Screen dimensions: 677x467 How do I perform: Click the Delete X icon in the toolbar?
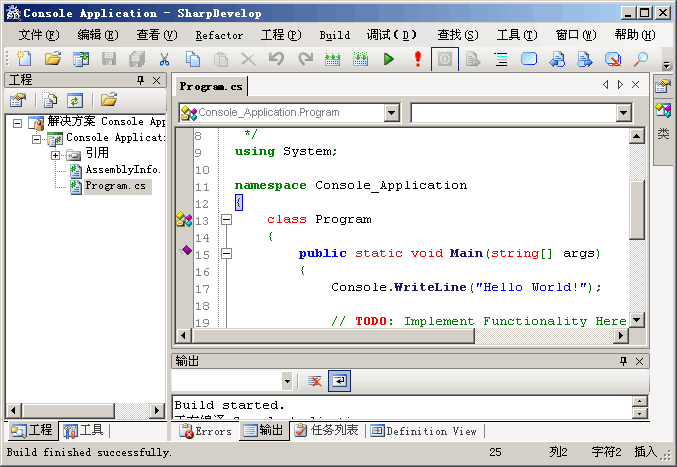248,59
